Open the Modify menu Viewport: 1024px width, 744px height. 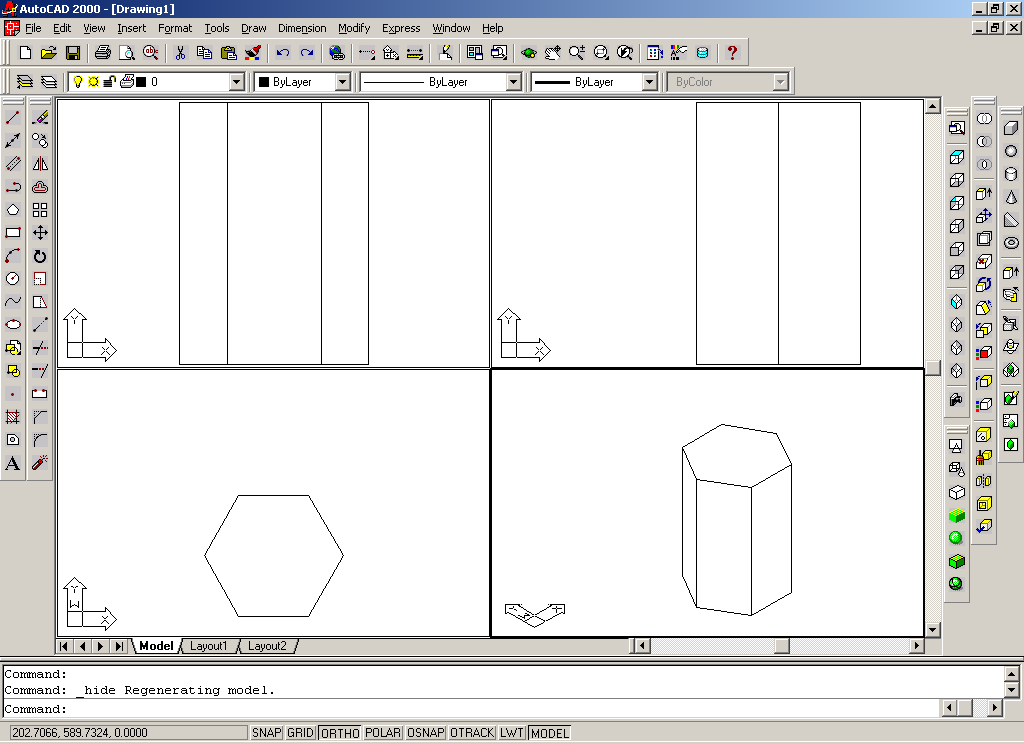354,28
